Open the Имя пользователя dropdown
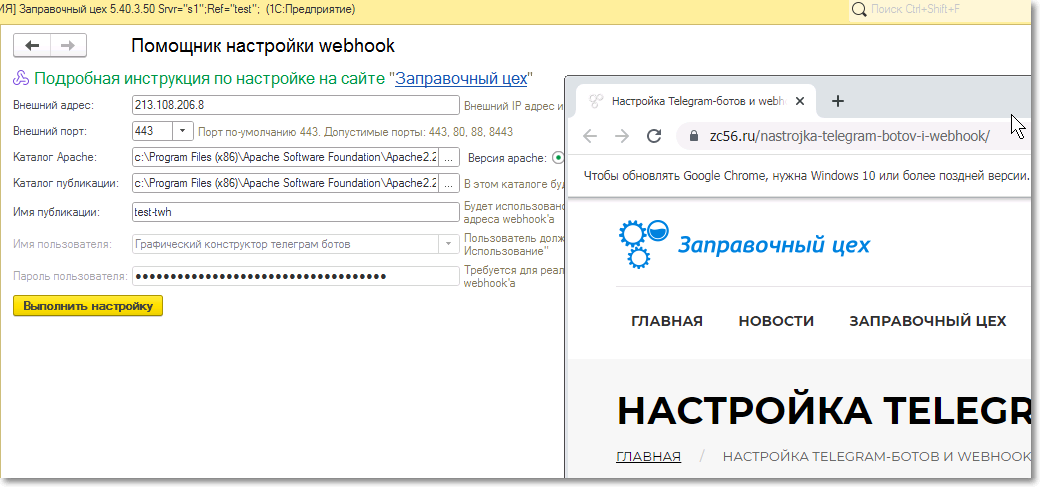This screenshot has height=487, width=1040. pos(447,244)
